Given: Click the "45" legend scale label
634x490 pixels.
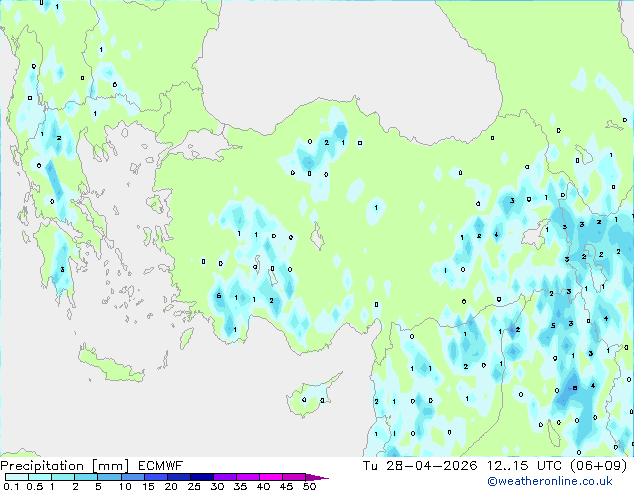Looking at the screenshot, I should coord(286,486).
